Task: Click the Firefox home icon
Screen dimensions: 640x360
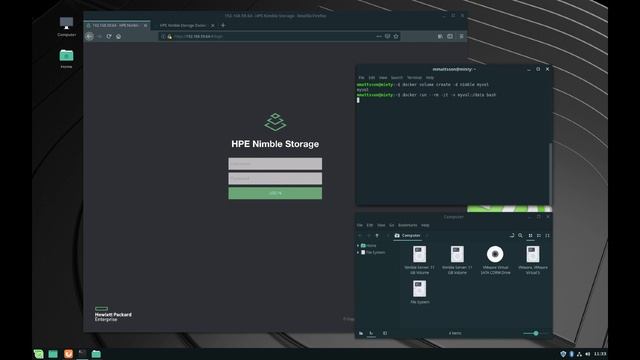Action: 118,36
